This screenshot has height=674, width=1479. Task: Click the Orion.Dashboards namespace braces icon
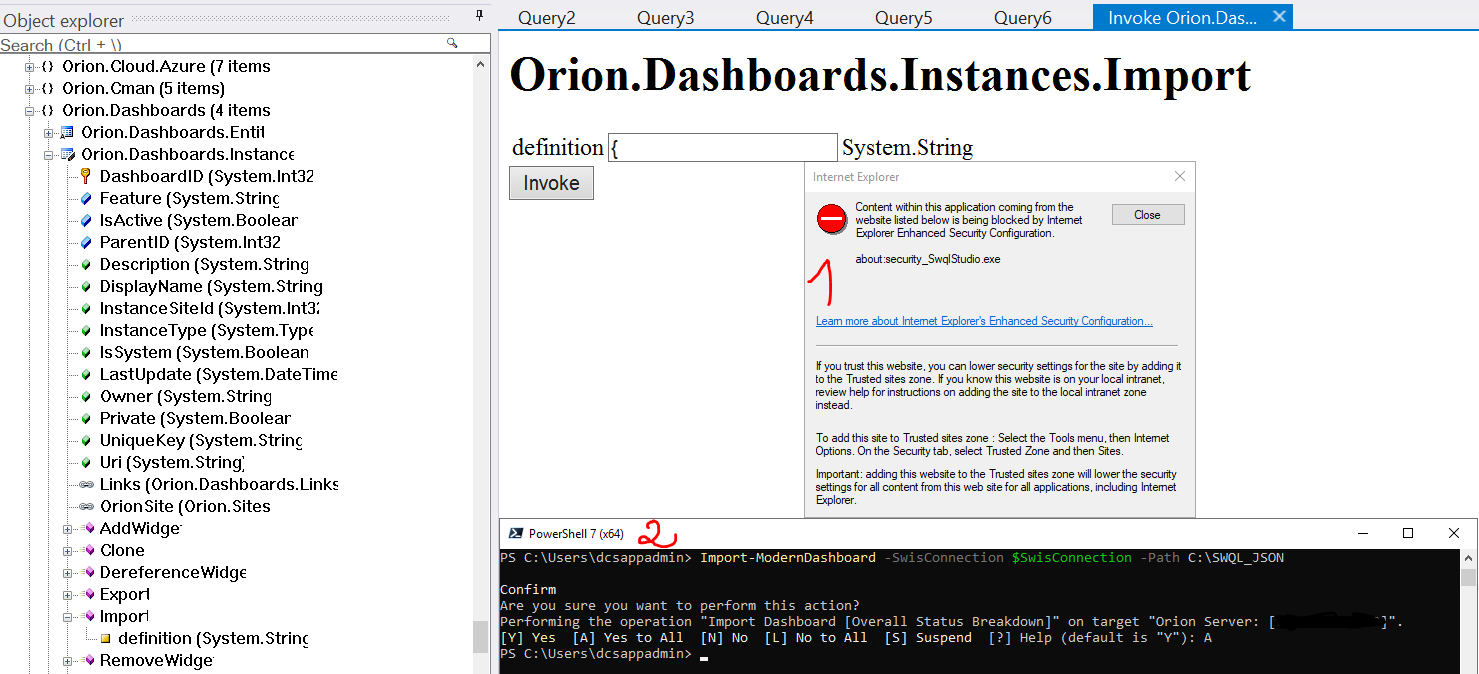pos(47,111)
